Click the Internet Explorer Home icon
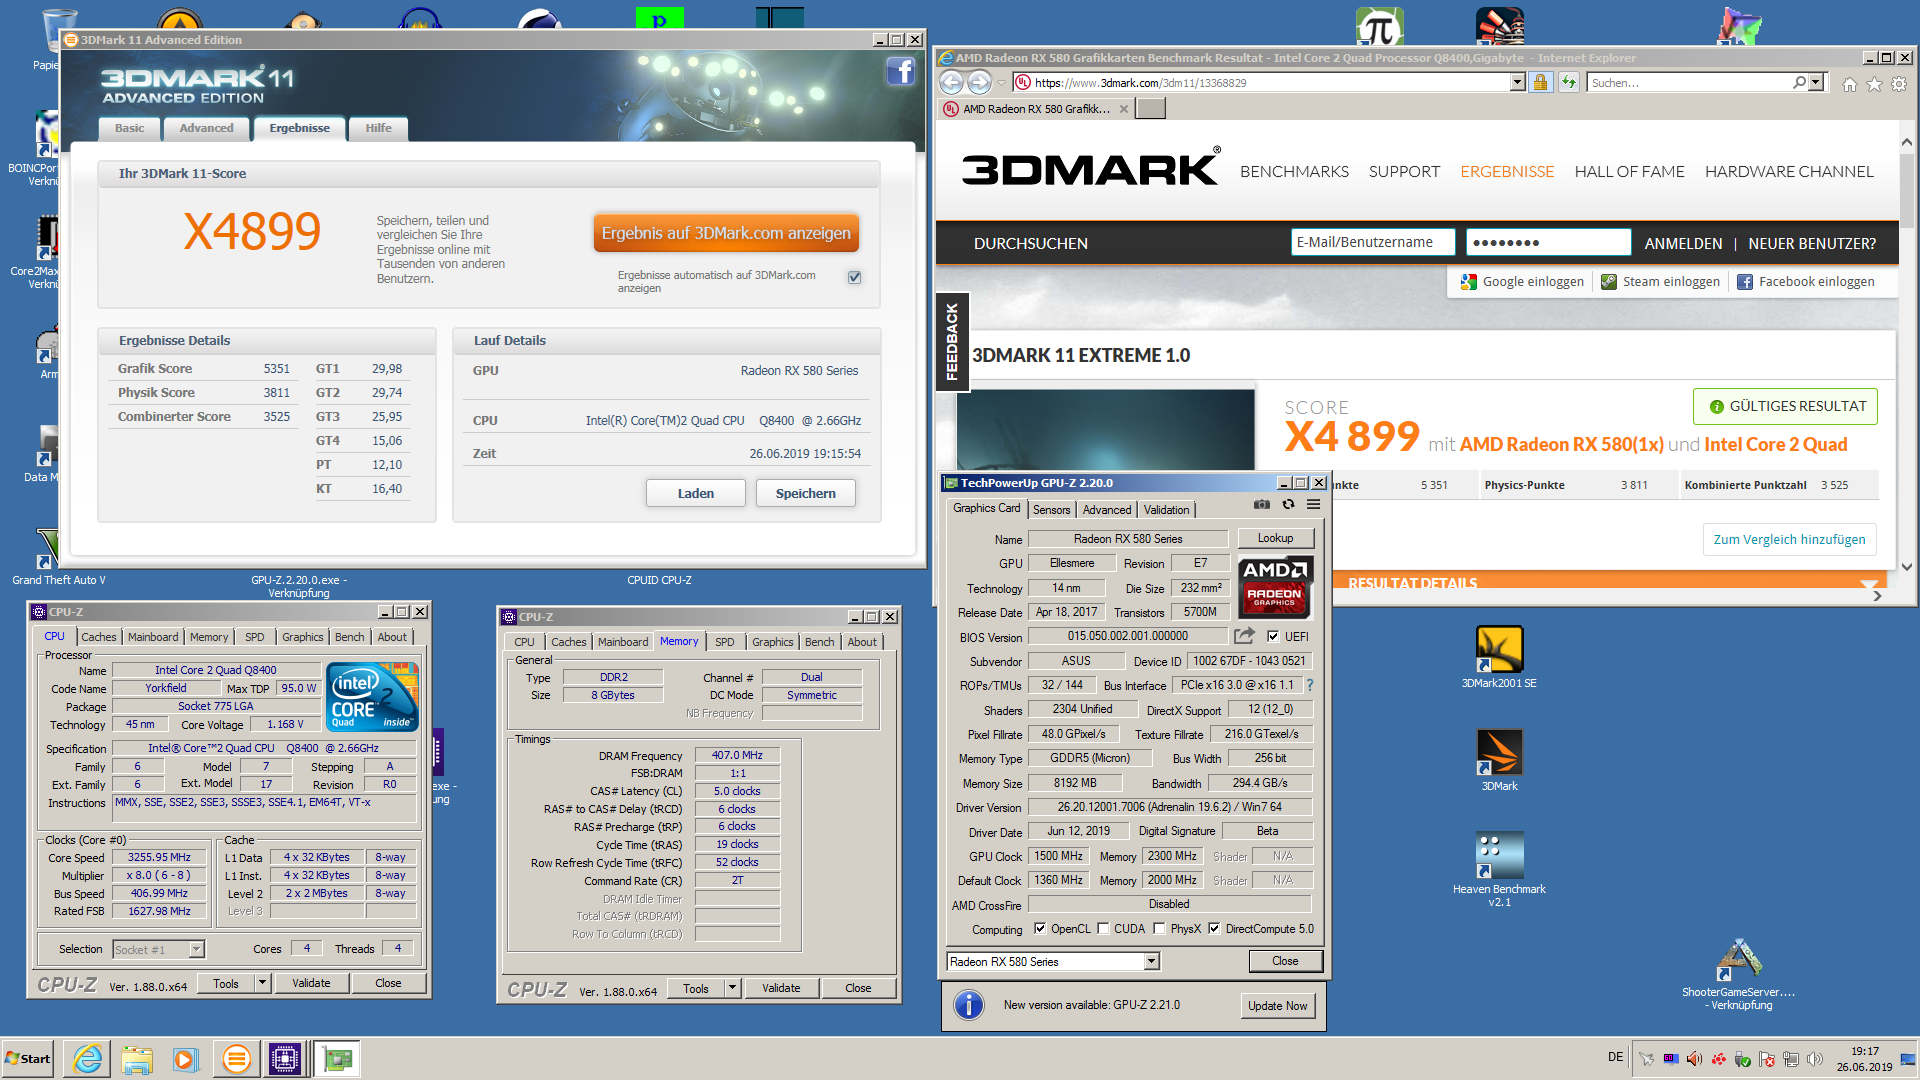Viewport: 1920px width, 1080px height. (x=1850, y=84)
